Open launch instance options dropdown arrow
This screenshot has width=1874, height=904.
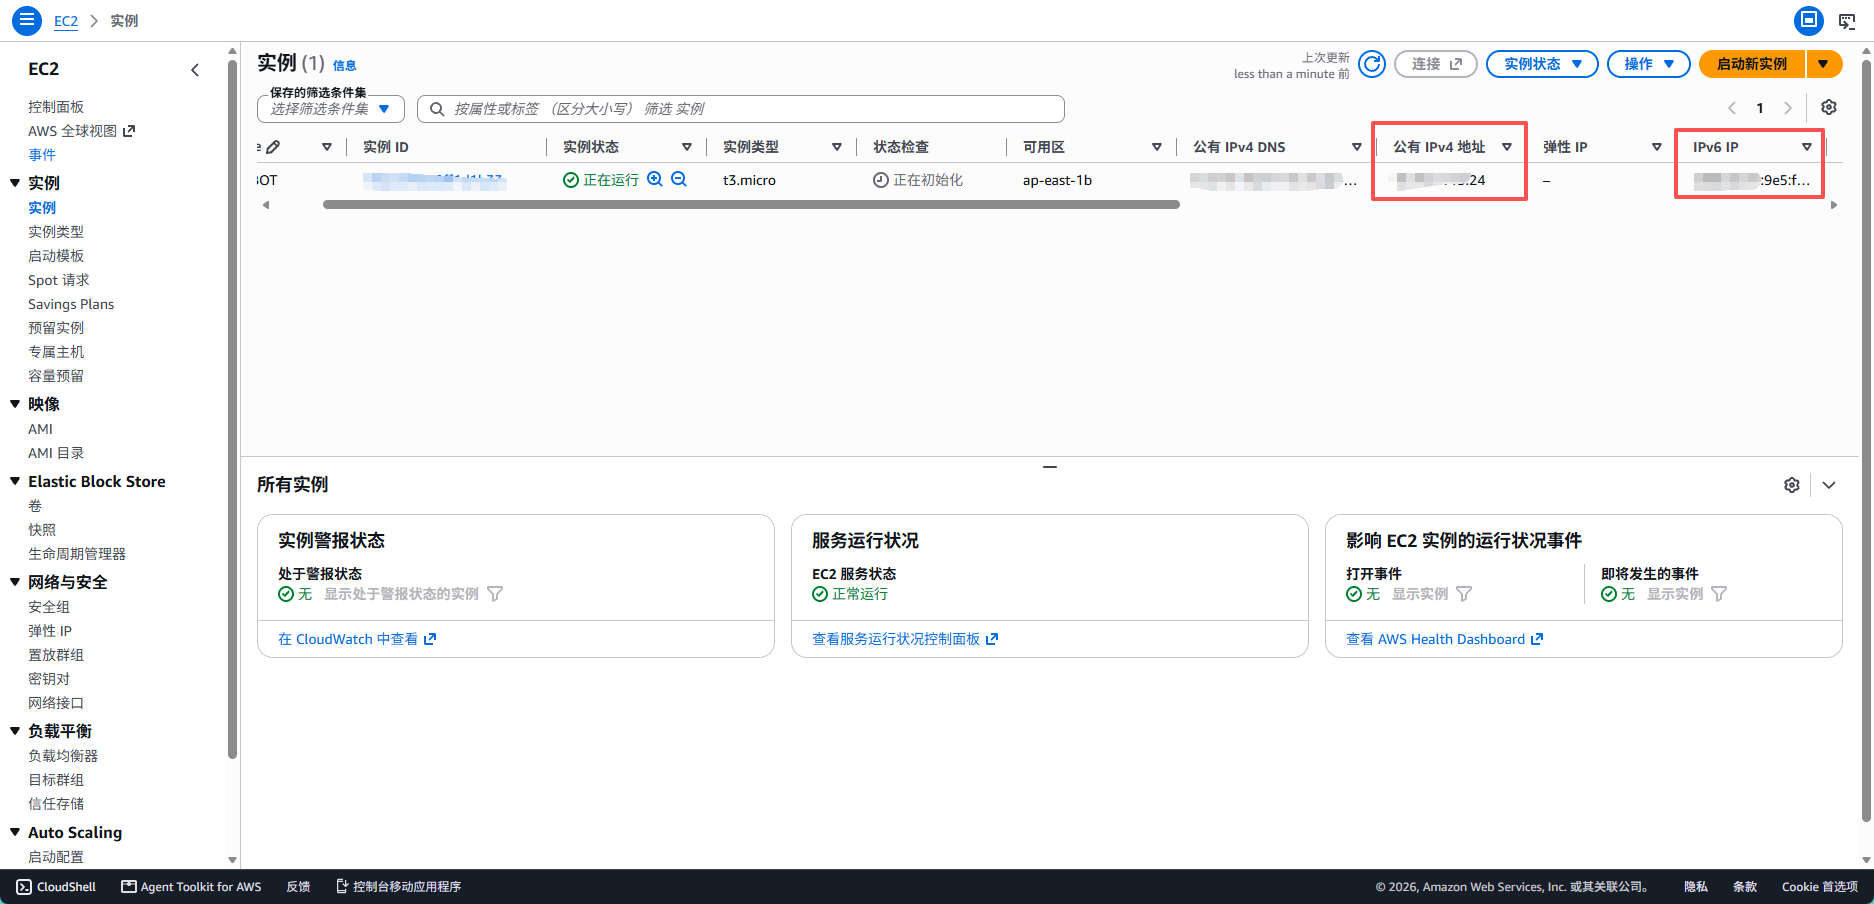coord(1824,64)
